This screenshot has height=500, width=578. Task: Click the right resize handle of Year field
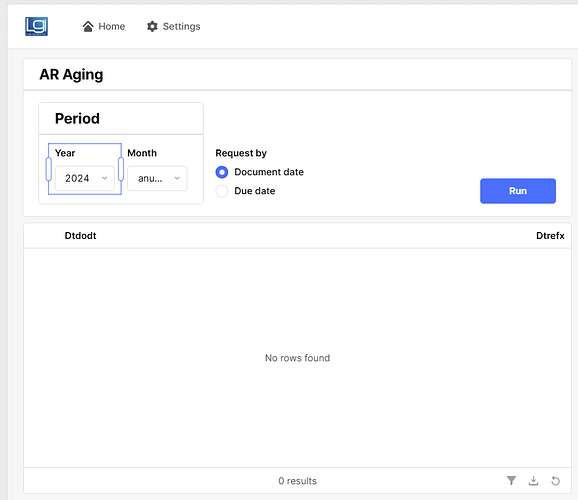pos(121,169)
